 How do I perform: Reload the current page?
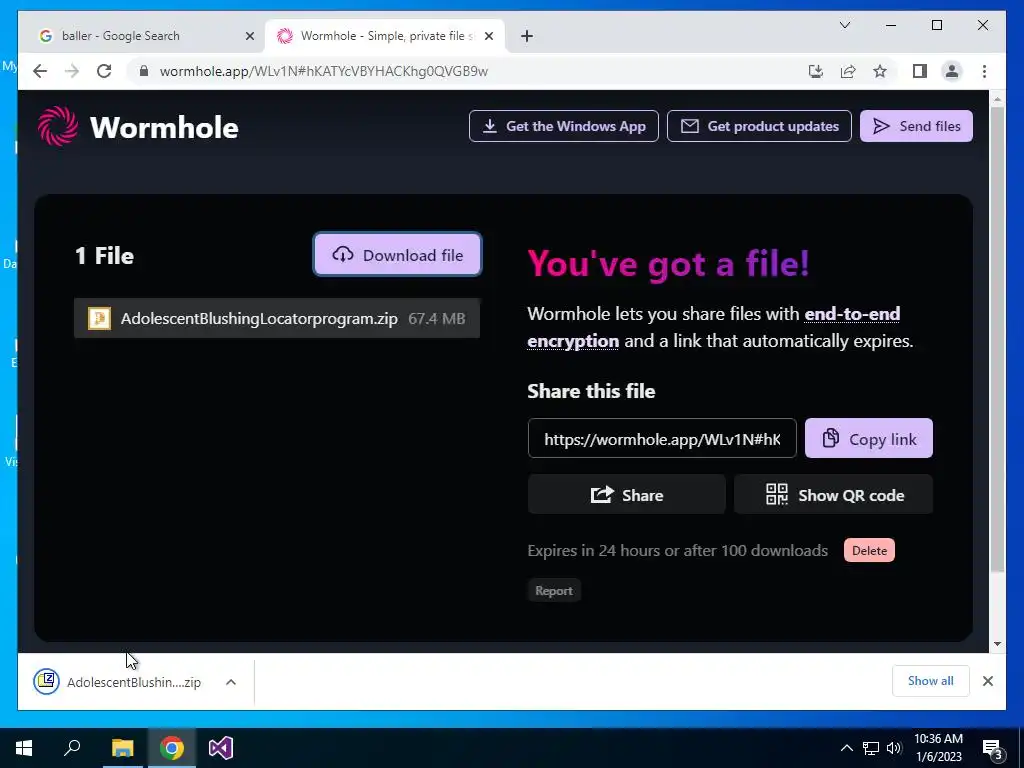click(x=104, y=71)
